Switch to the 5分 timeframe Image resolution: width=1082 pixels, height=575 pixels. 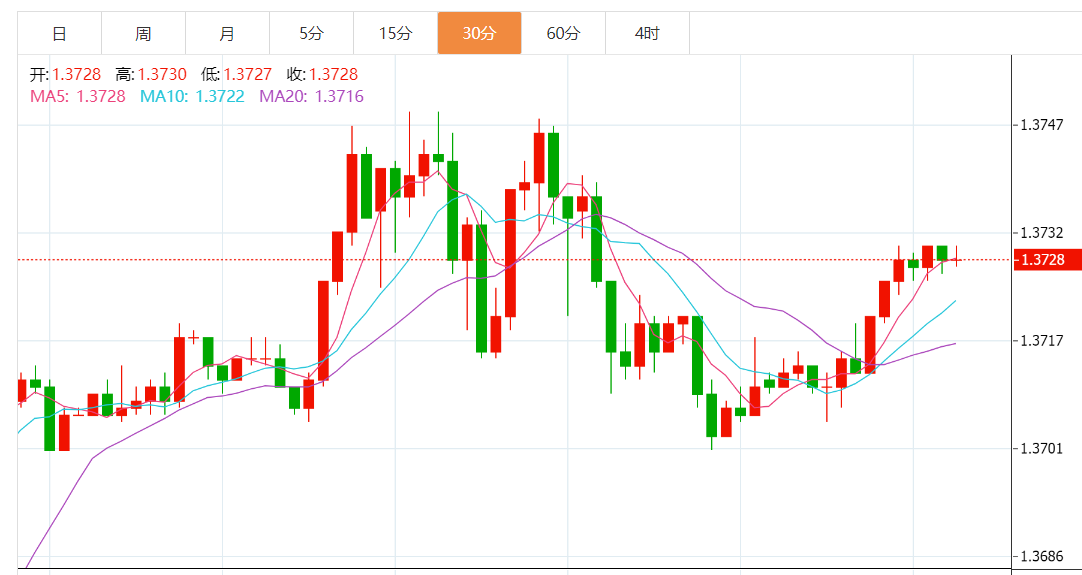pyautogui.click(x=311, y=34)
